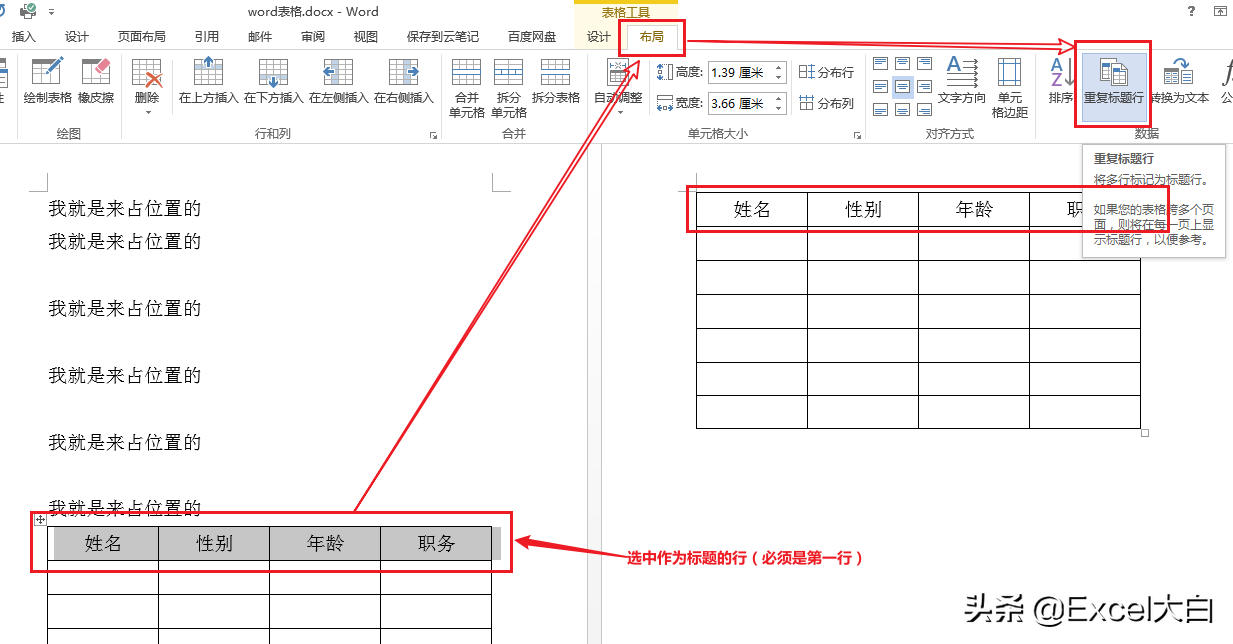Set alignment to bottom right

point(925,109)
